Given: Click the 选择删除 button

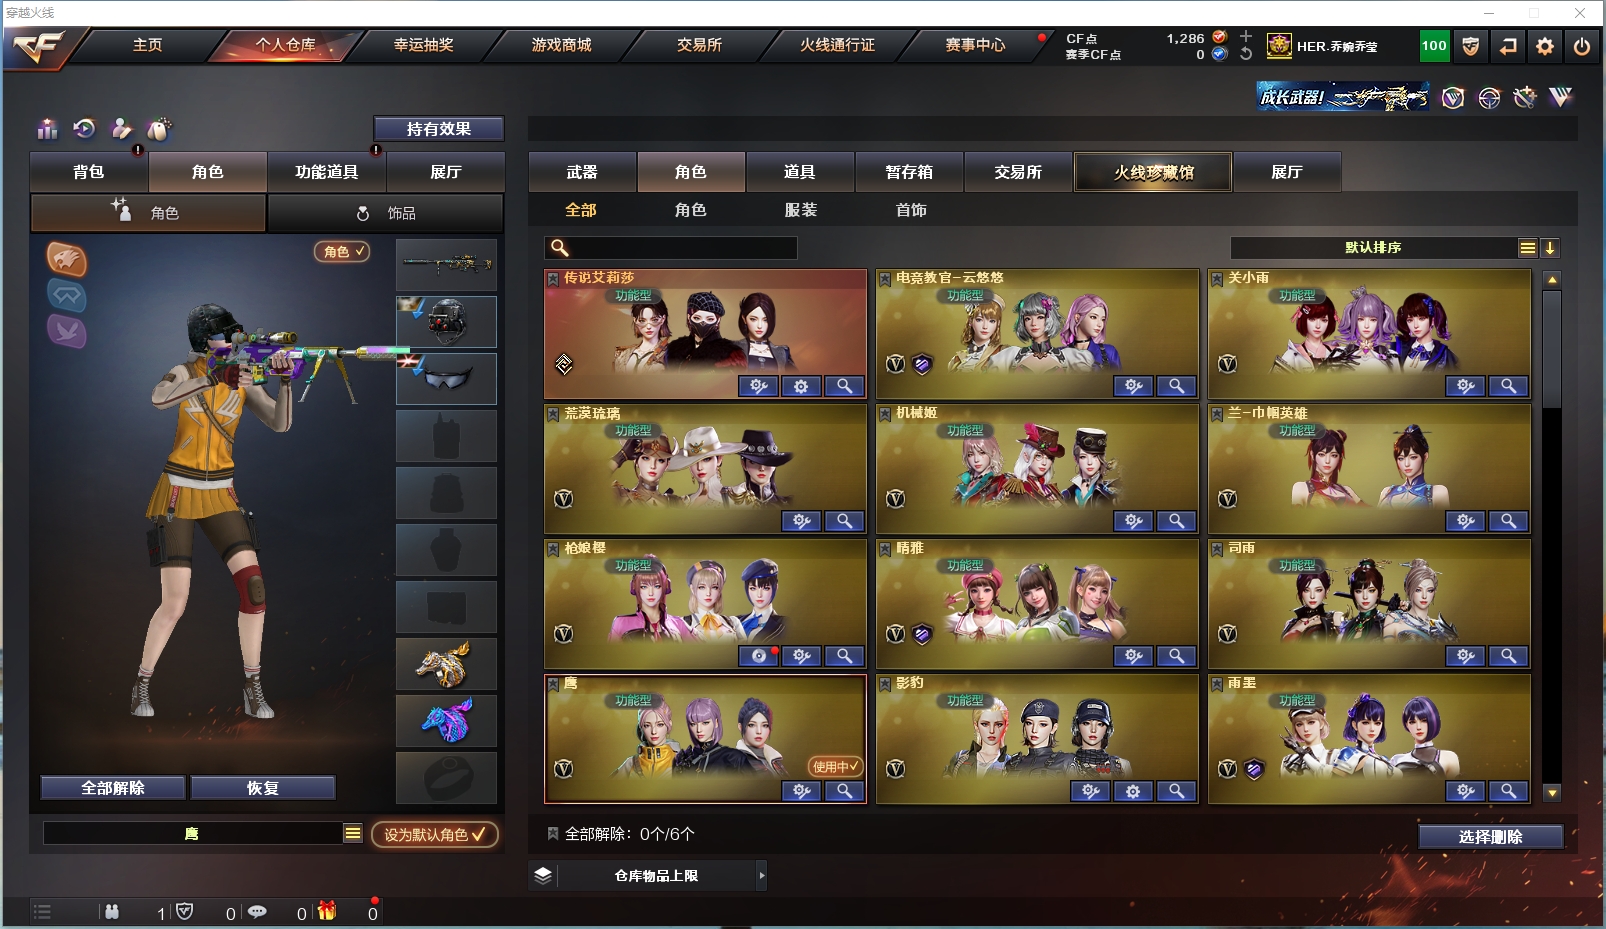Looking at the screenshot, I should point(1490,837).
